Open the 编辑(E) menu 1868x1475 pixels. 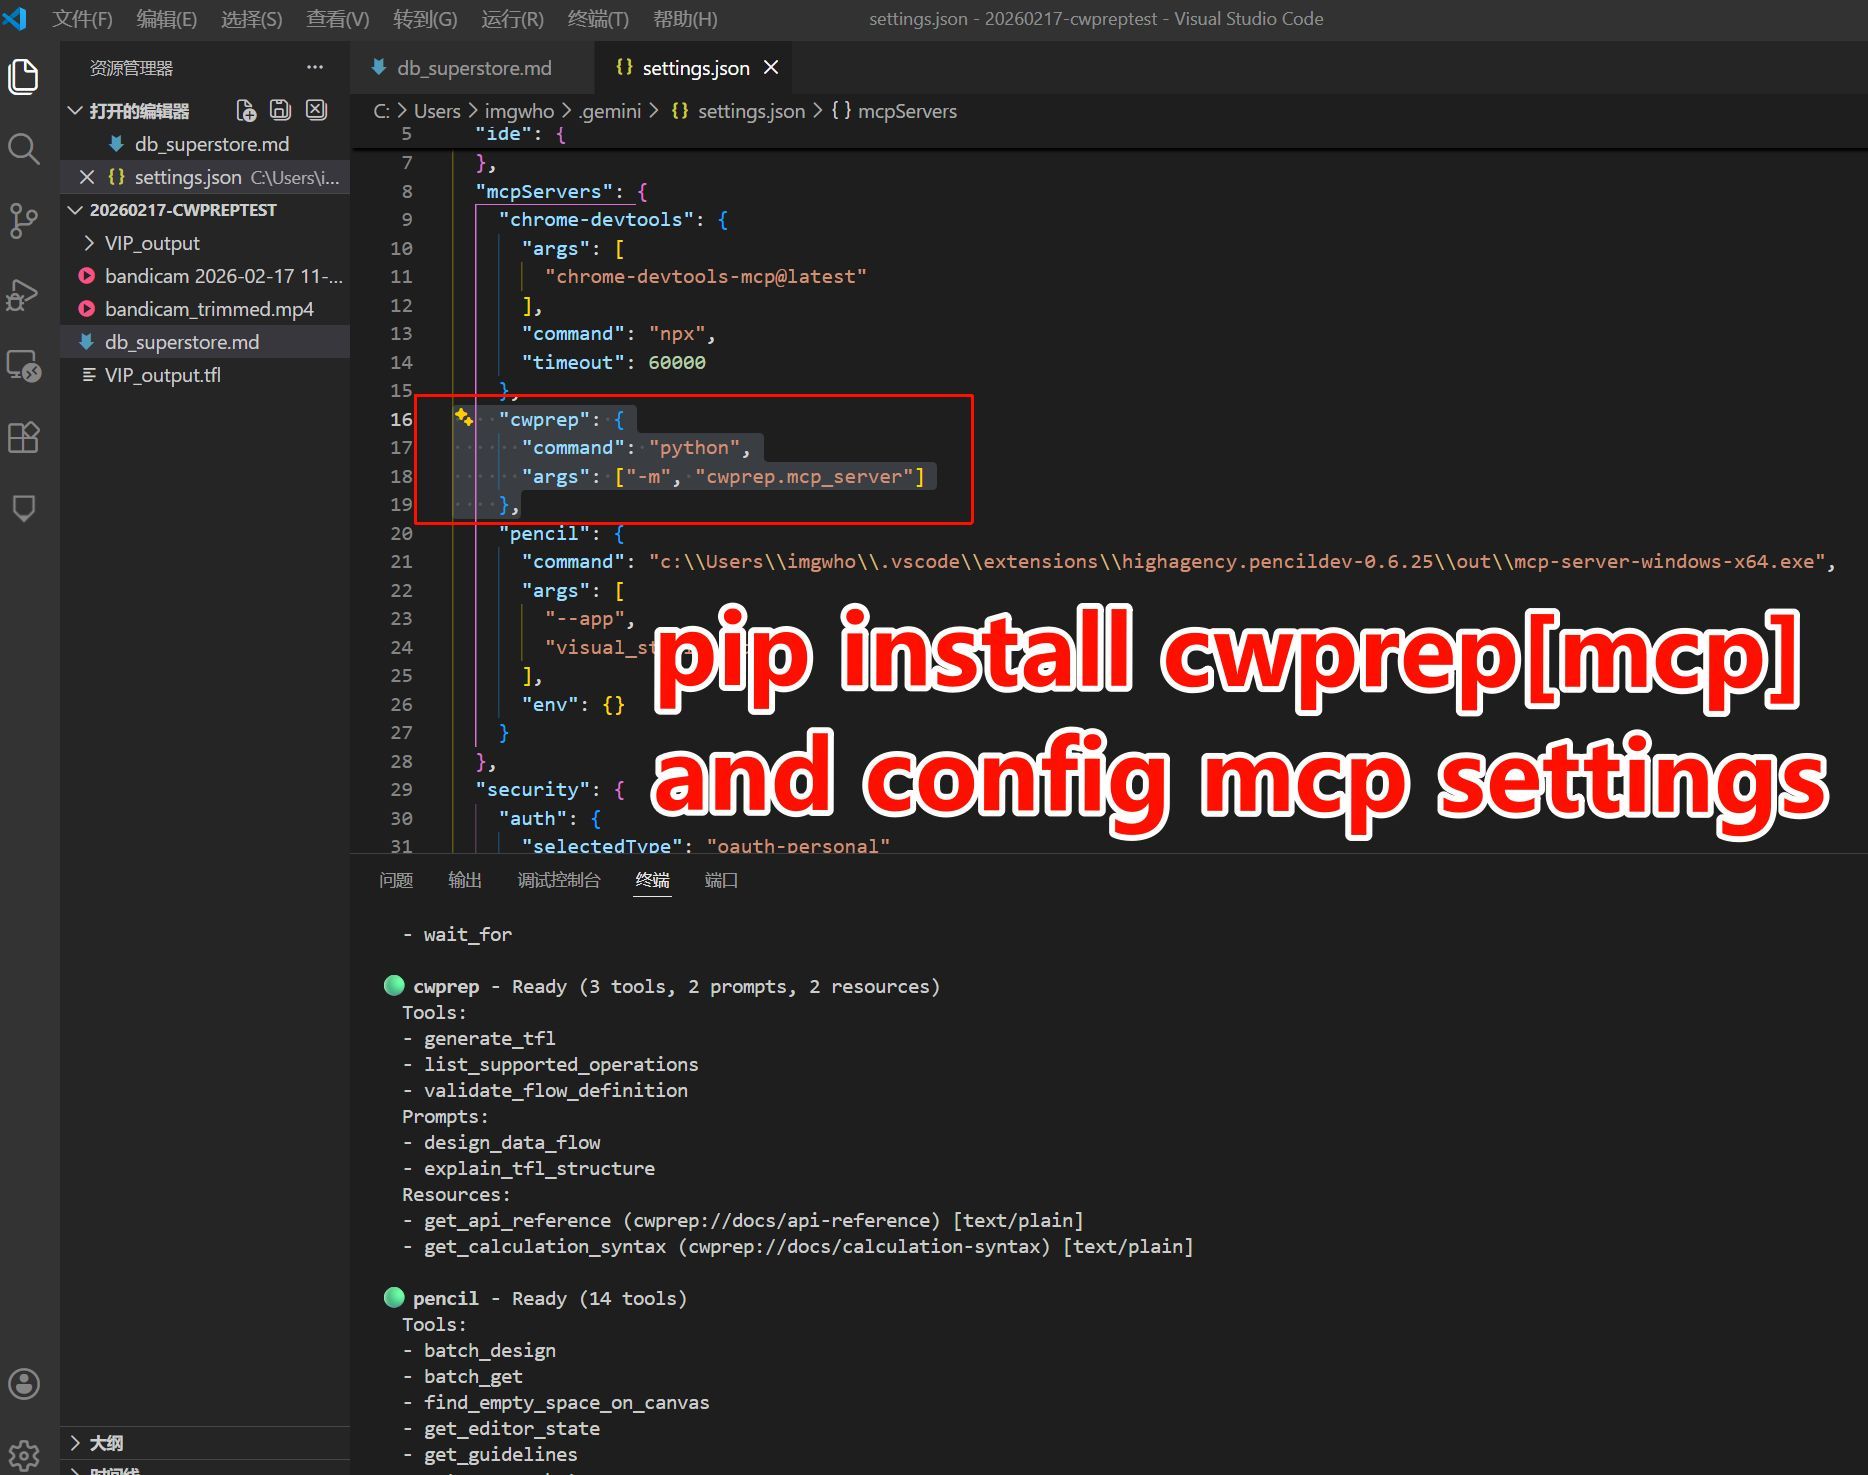click(x=167, y=19)
